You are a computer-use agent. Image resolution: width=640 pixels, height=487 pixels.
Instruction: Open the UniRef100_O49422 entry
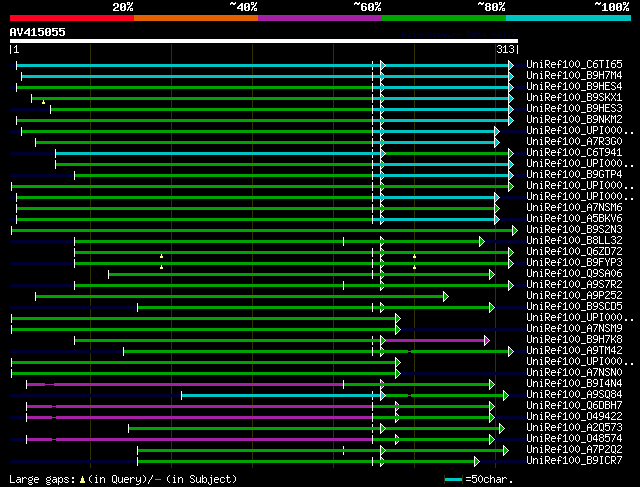tap(574, 417)
